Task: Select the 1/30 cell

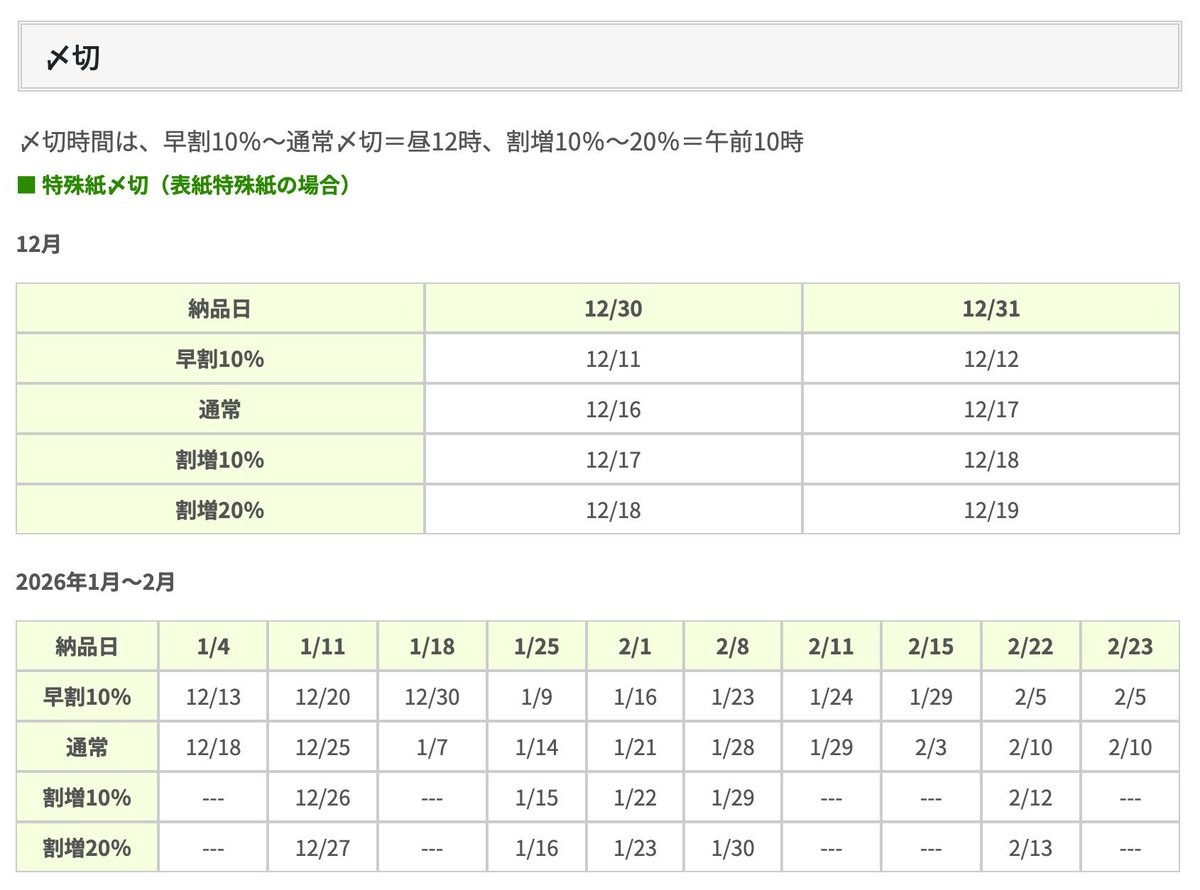Action: (x=733, y=849)
